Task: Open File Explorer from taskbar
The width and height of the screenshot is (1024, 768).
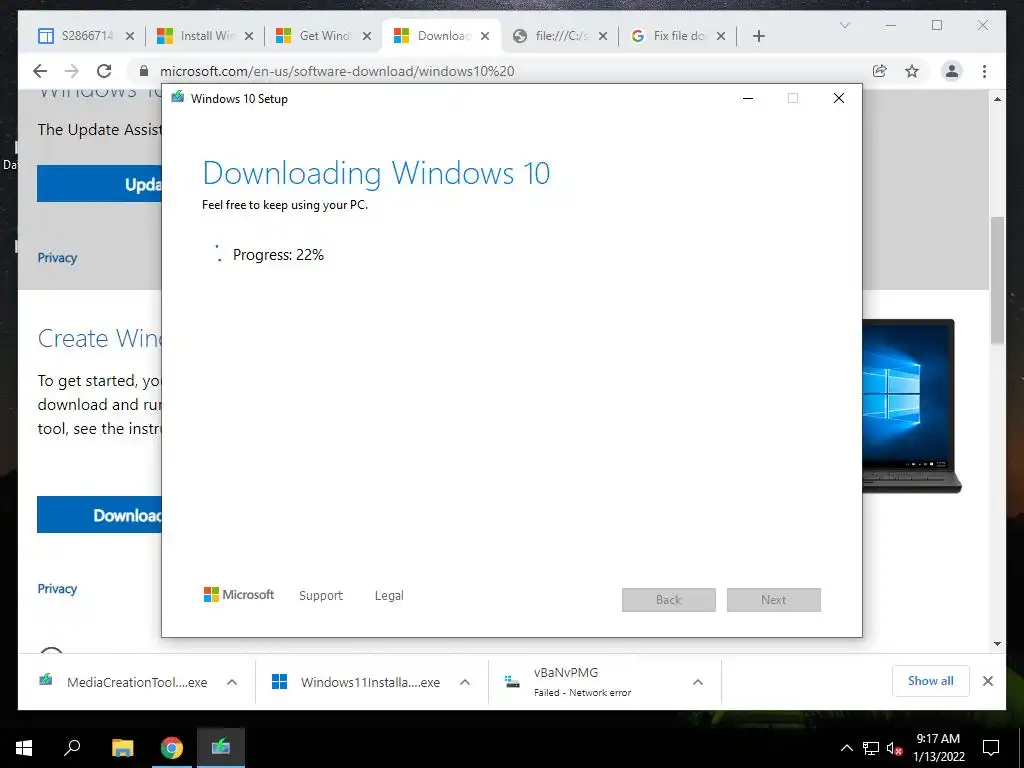Action: click(x=122, y=748)
